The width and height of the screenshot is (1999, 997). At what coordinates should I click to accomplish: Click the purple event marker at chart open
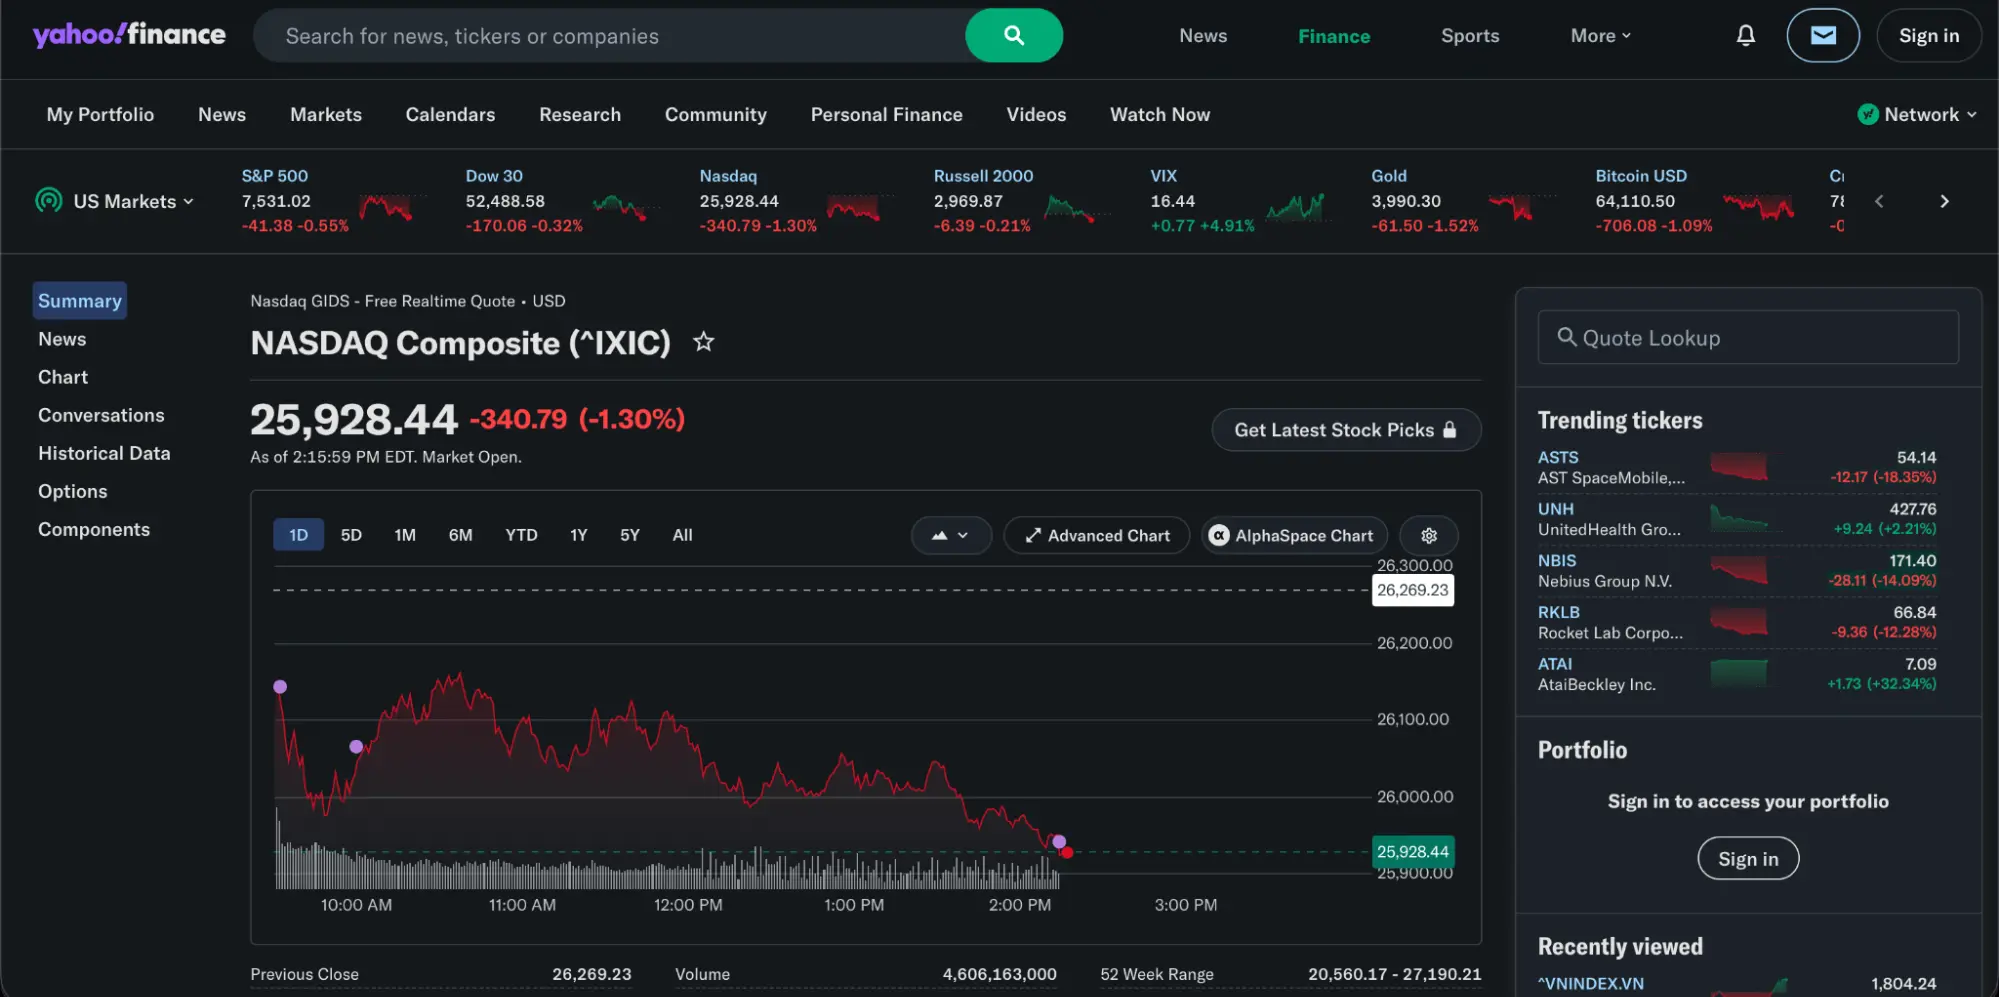280,686
